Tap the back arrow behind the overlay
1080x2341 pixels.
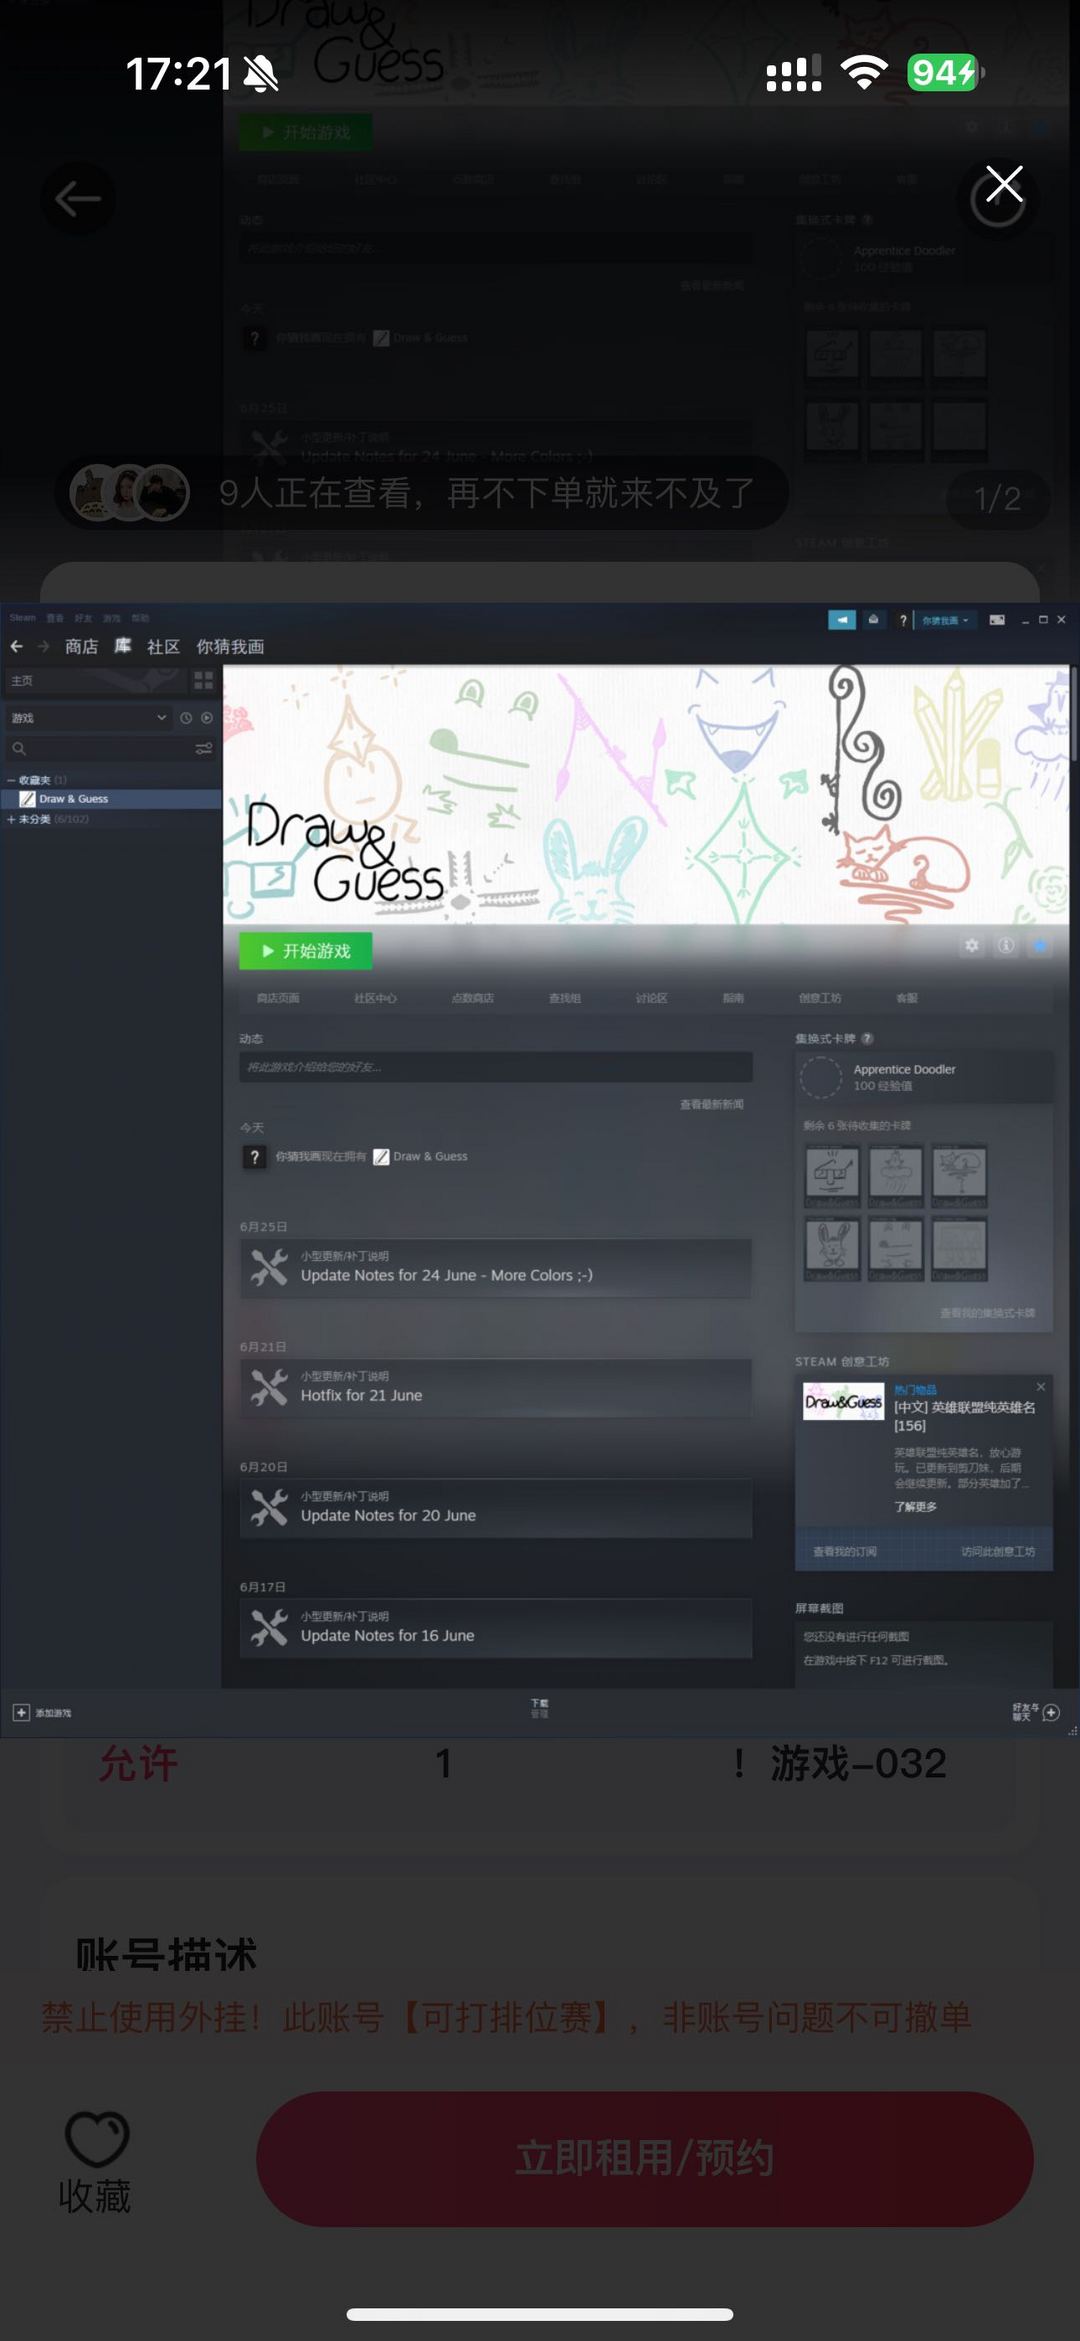click(x=78, y=199)
